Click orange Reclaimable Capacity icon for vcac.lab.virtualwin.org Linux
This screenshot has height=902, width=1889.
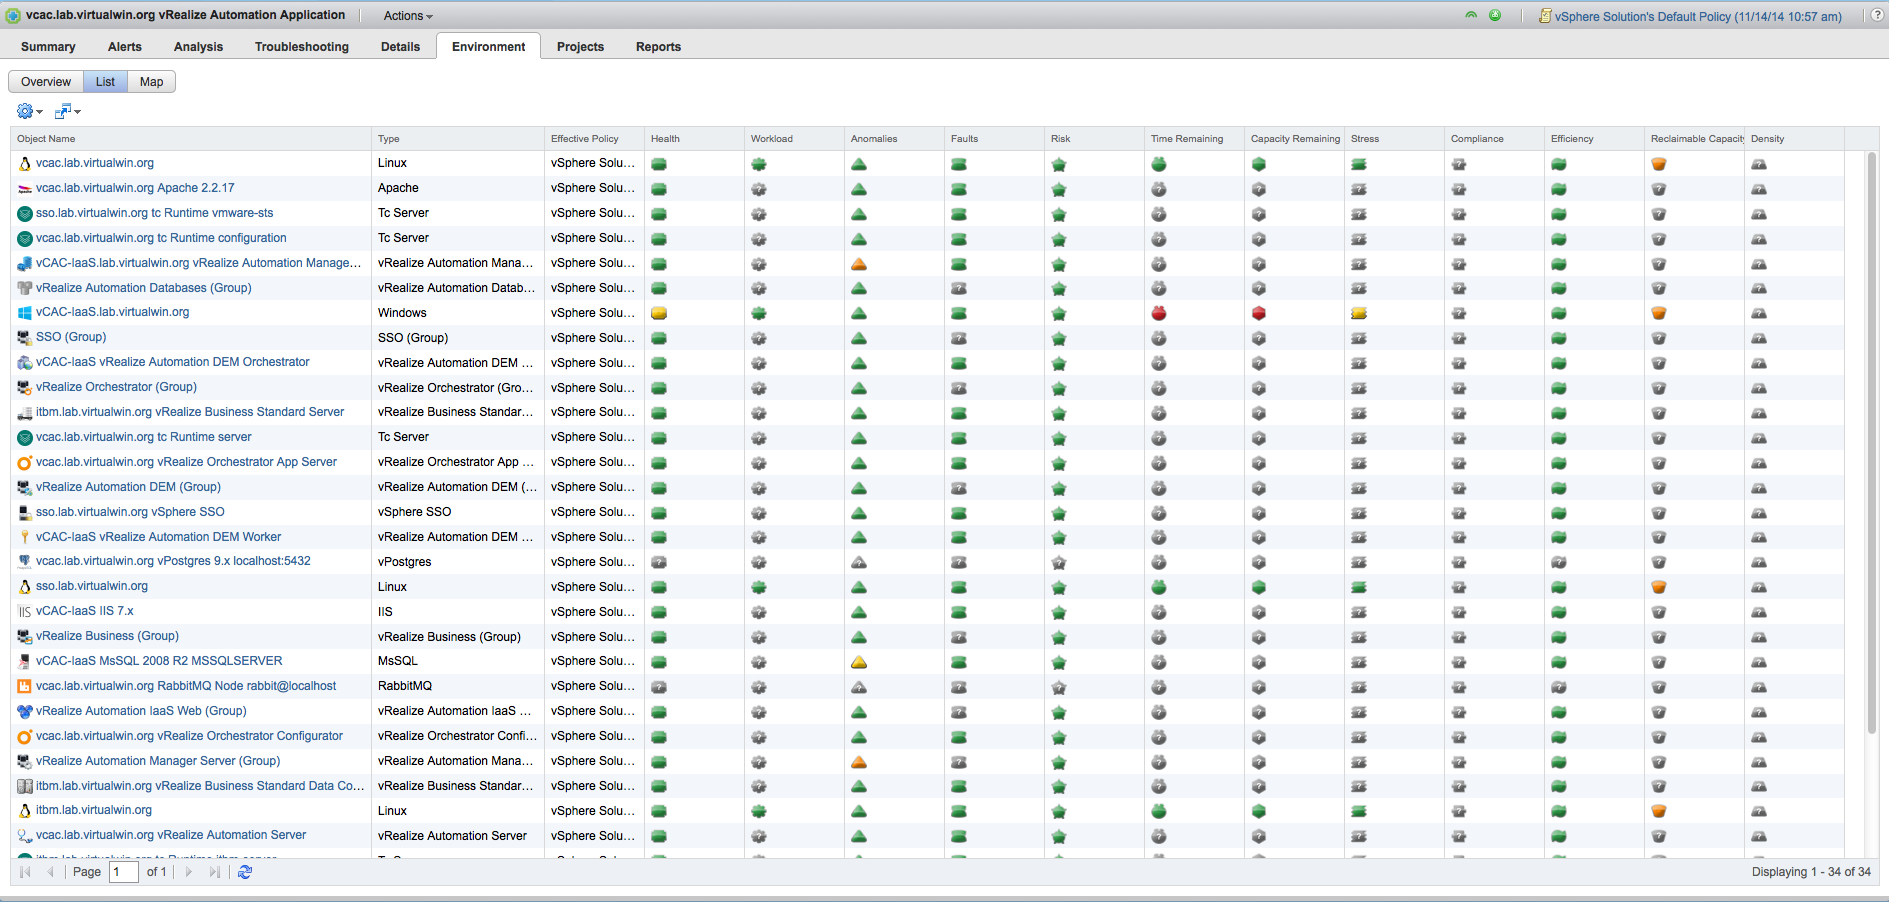click(x=1659, y=164)
